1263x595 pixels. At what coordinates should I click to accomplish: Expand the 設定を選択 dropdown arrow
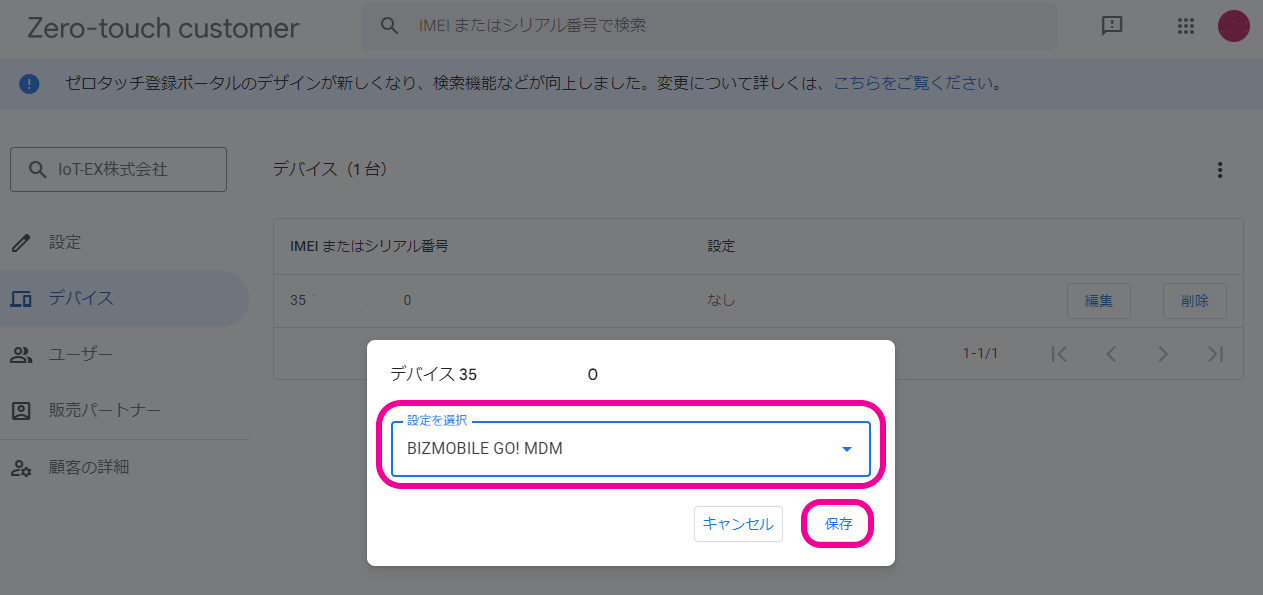847,449
